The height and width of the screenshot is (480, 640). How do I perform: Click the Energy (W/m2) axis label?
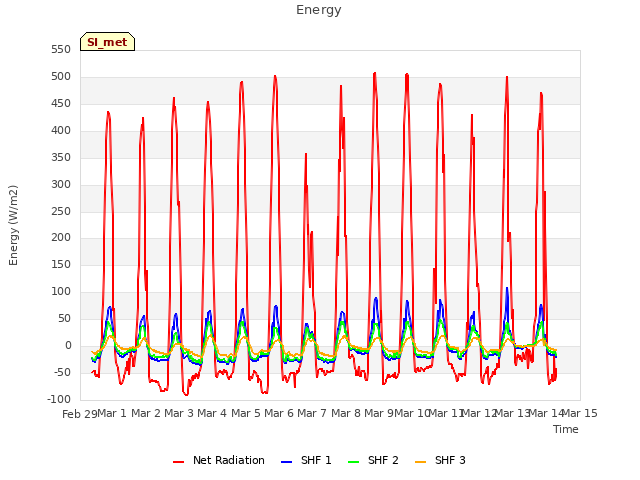pyautogui.click(x=13, y=225)
